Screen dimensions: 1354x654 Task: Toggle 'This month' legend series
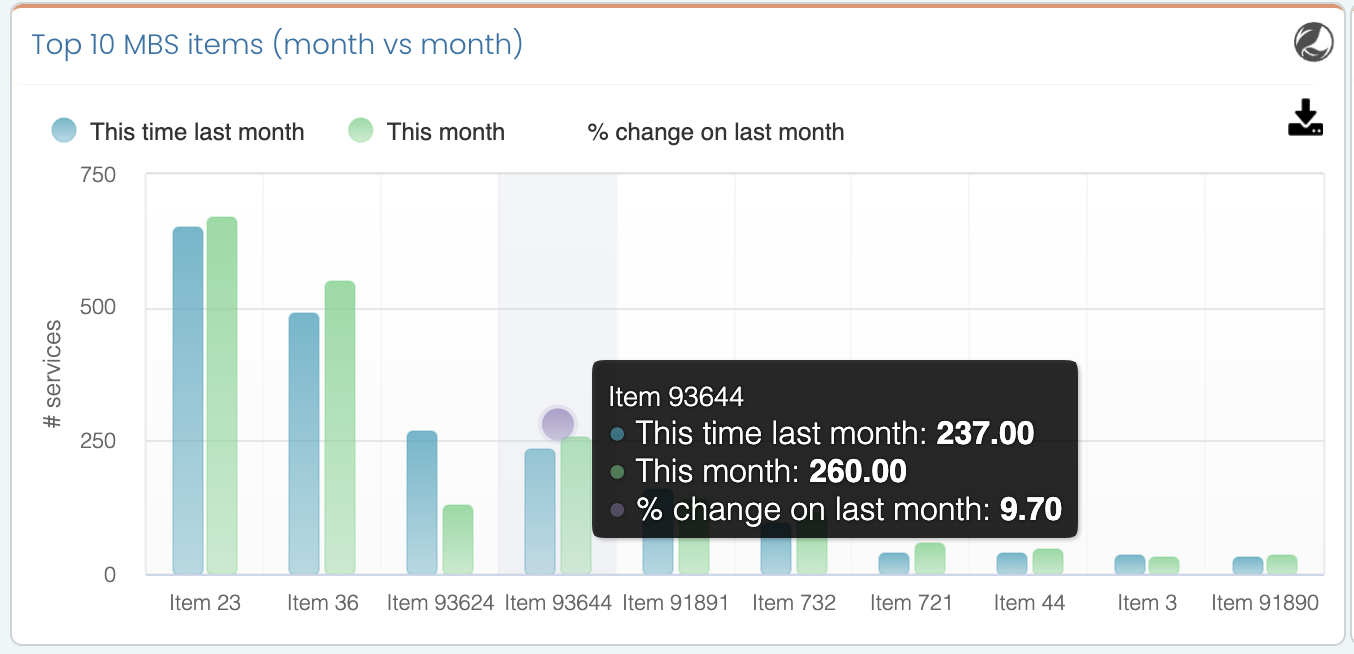tap(445, 132)
